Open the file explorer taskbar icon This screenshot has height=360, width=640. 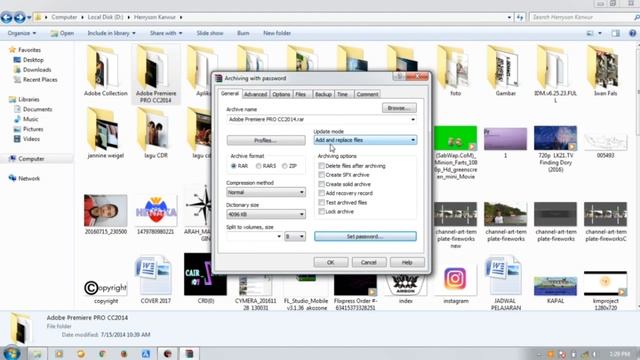37,353
